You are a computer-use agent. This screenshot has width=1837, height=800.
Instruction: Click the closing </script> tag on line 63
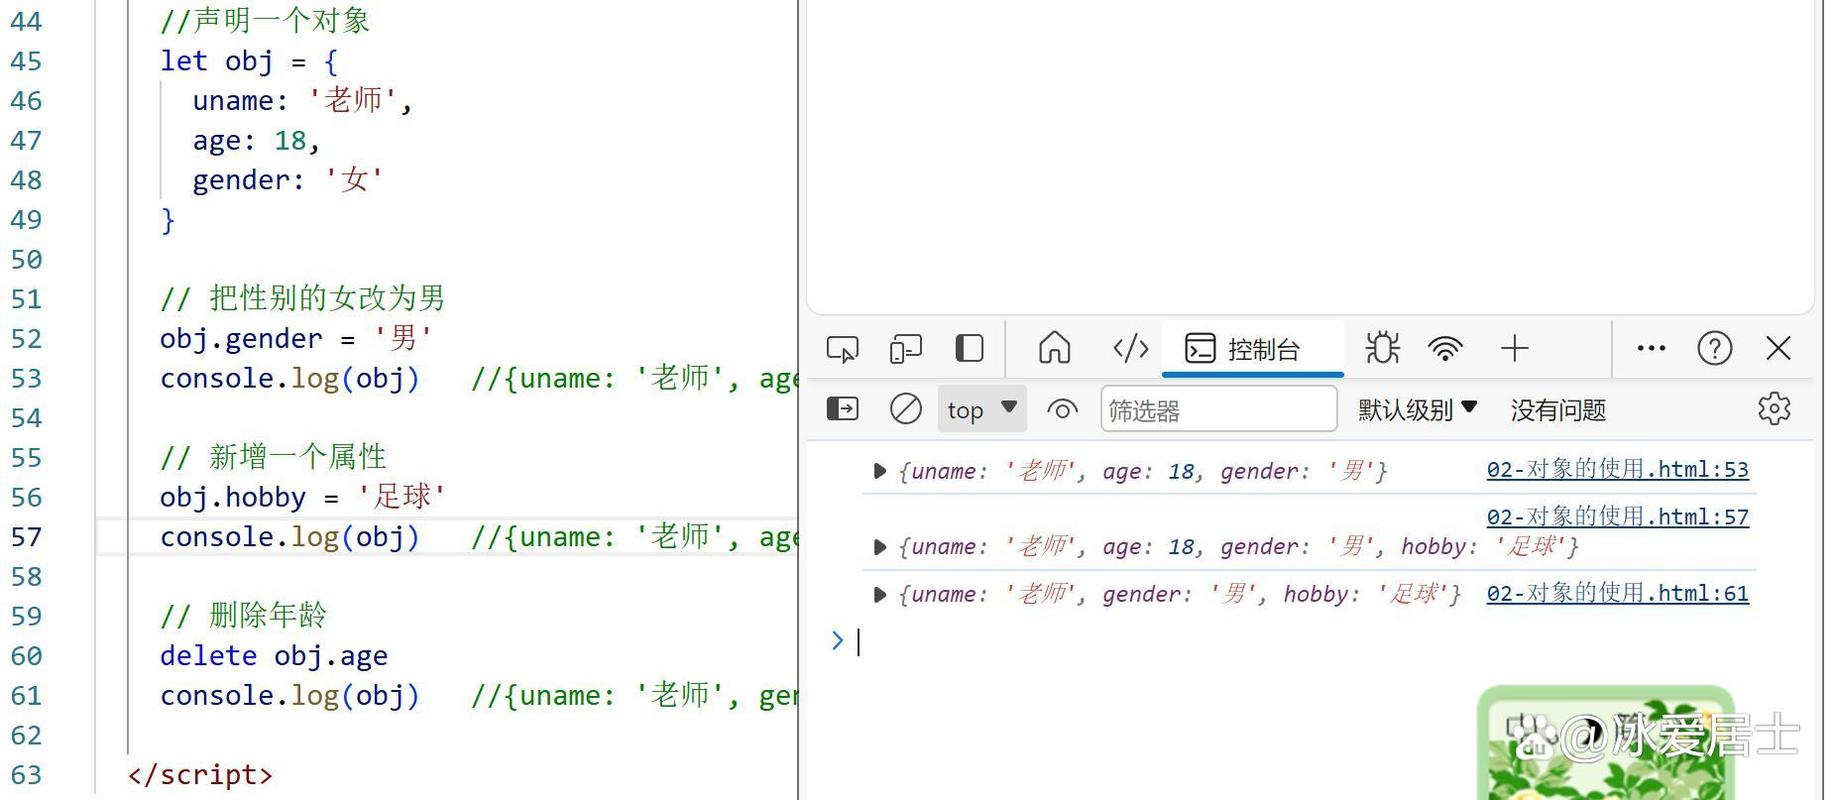click(200, 775)
